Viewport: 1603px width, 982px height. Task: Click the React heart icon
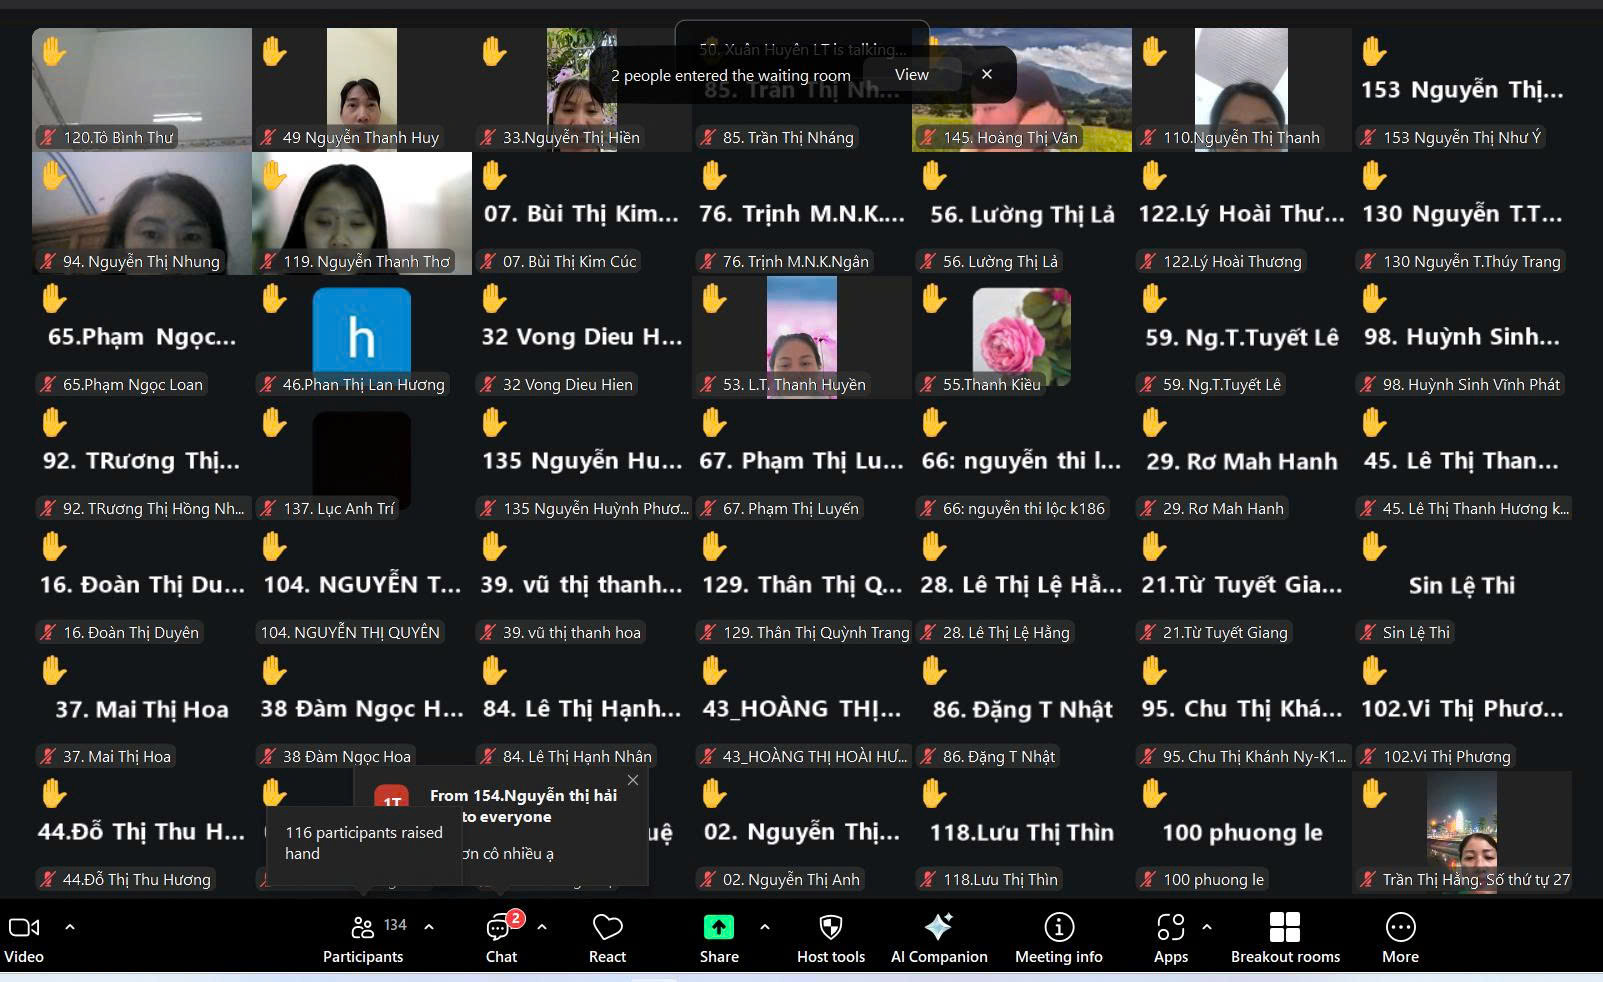[607, 928]
